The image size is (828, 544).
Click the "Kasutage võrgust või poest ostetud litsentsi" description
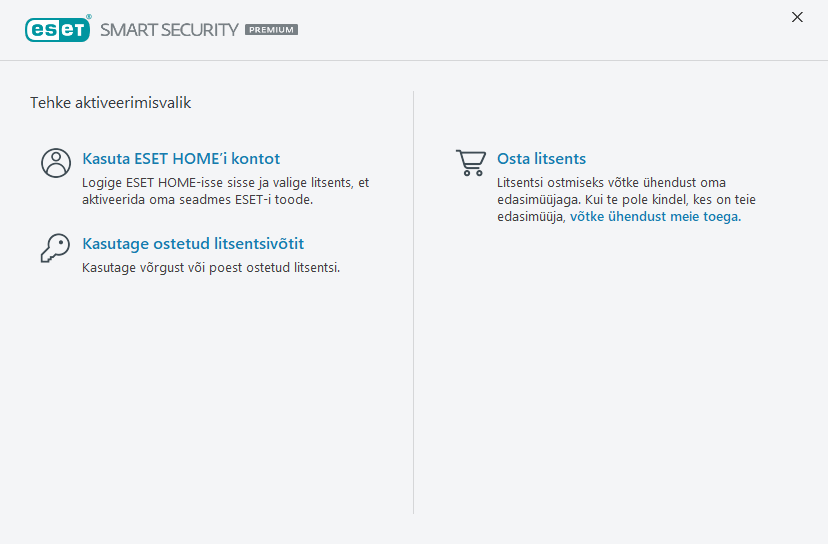210,267
